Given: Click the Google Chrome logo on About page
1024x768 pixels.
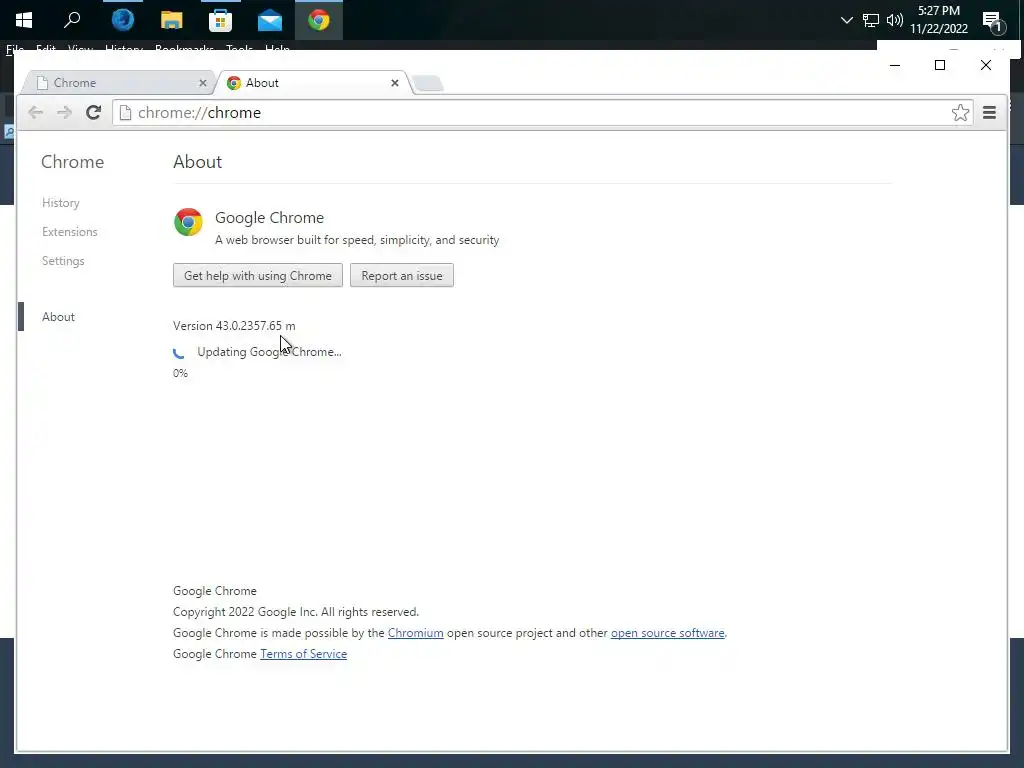Looking at the screenshot, I should 188,222.
